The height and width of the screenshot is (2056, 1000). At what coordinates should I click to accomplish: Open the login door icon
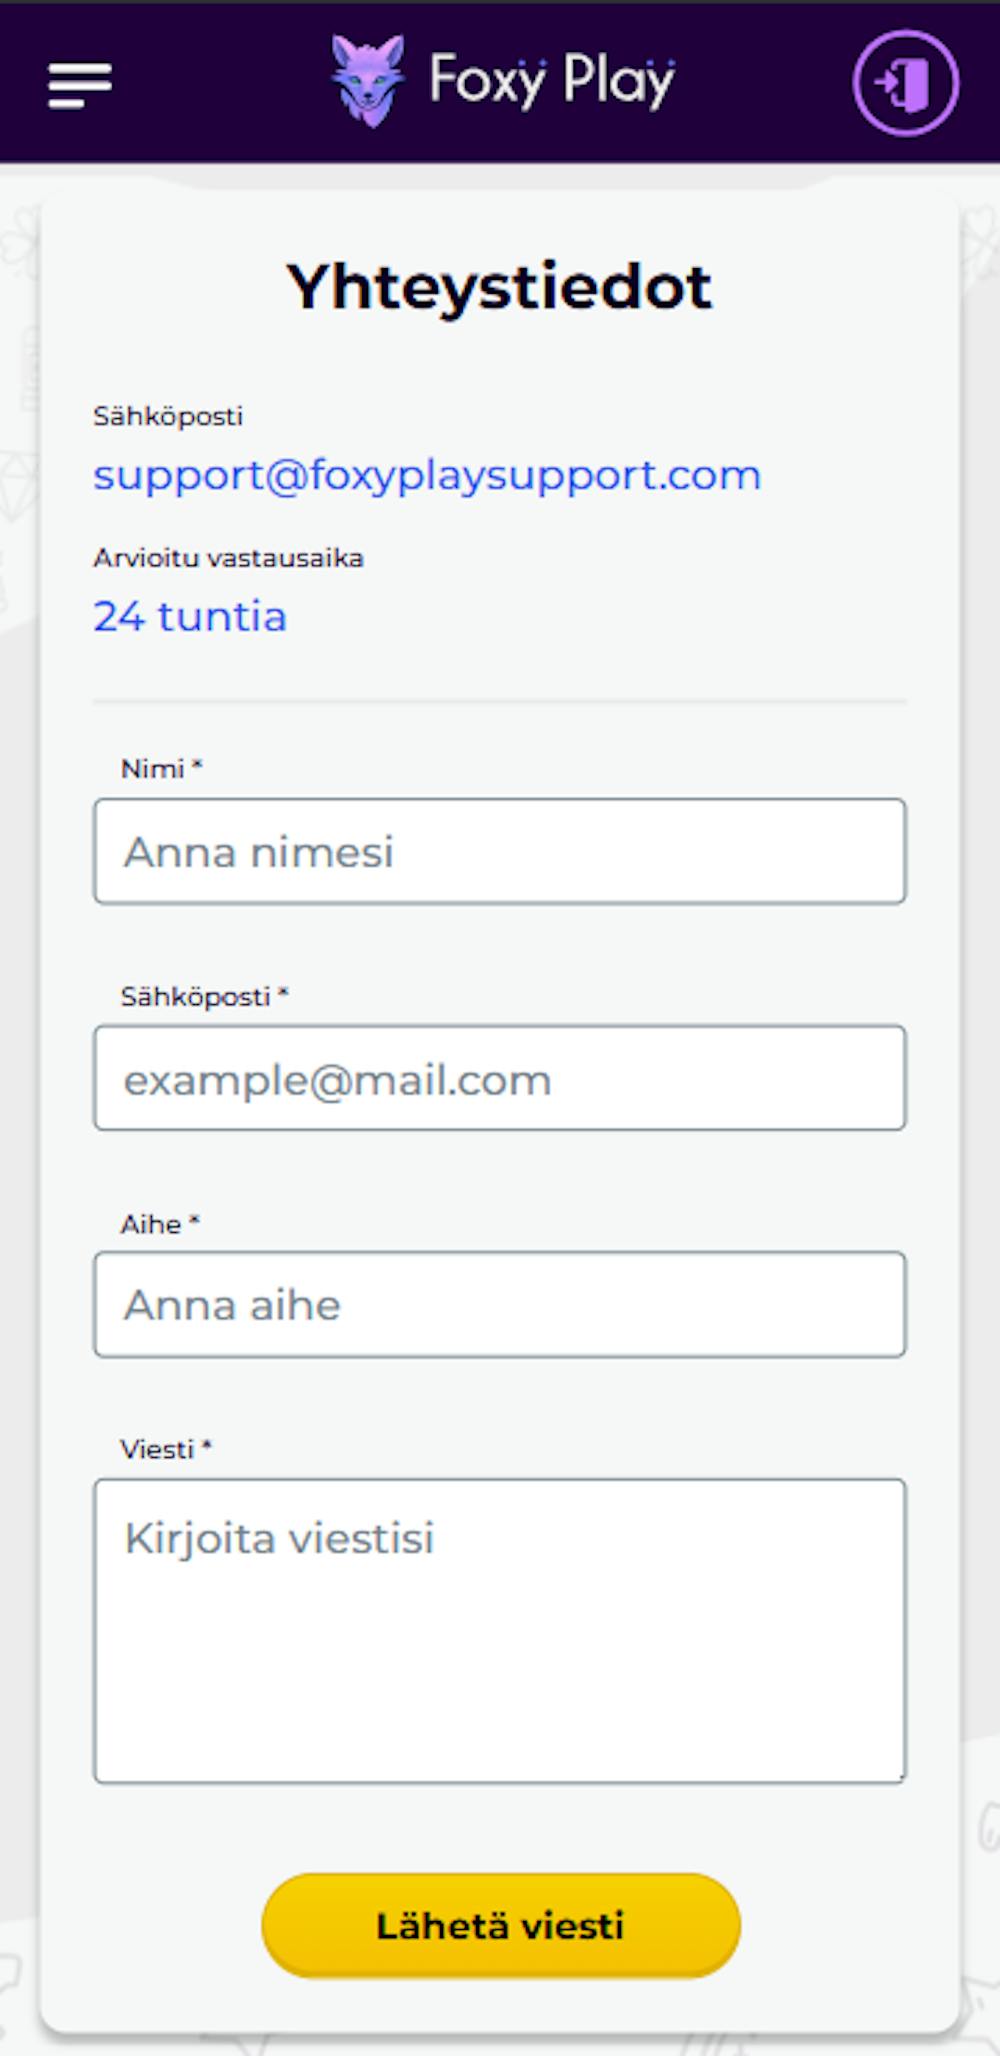906,83
